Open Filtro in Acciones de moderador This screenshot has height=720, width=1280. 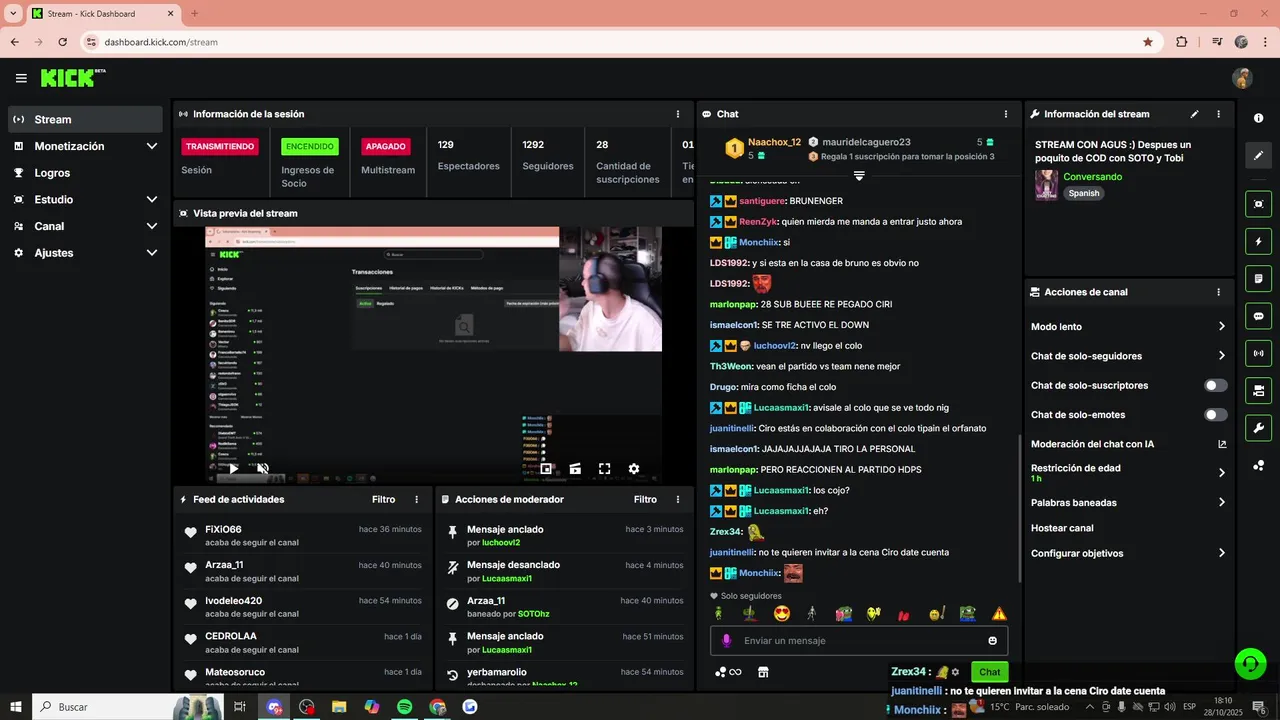645,499
